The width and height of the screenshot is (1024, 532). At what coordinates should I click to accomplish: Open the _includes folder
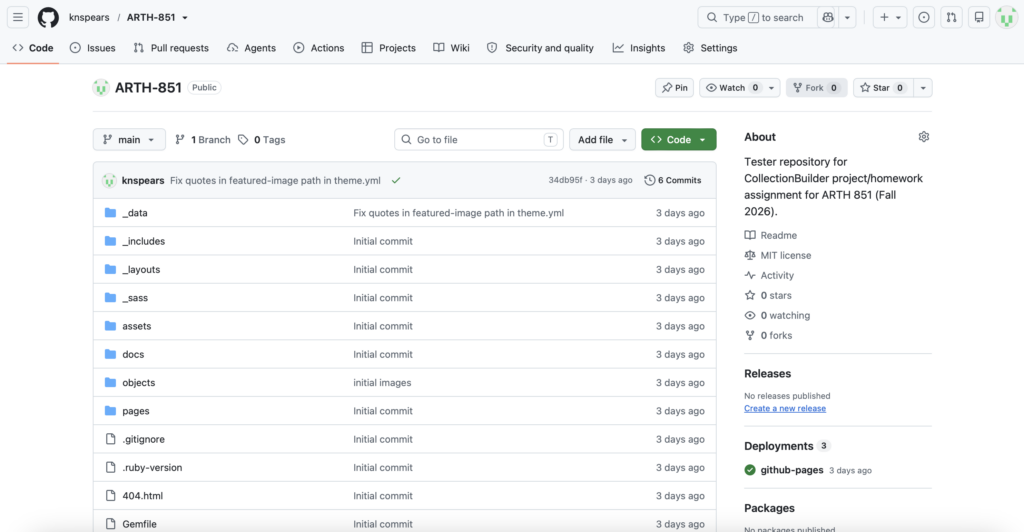[144, 241]
